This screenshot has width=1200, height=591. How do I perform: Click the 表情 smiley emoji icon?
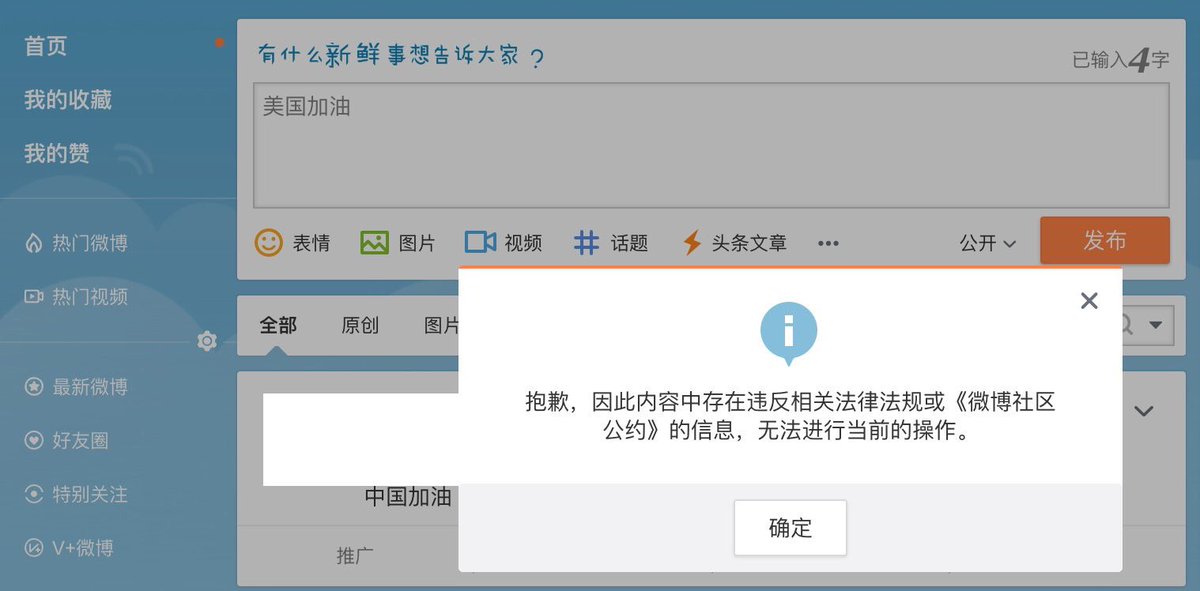point(268,242)
